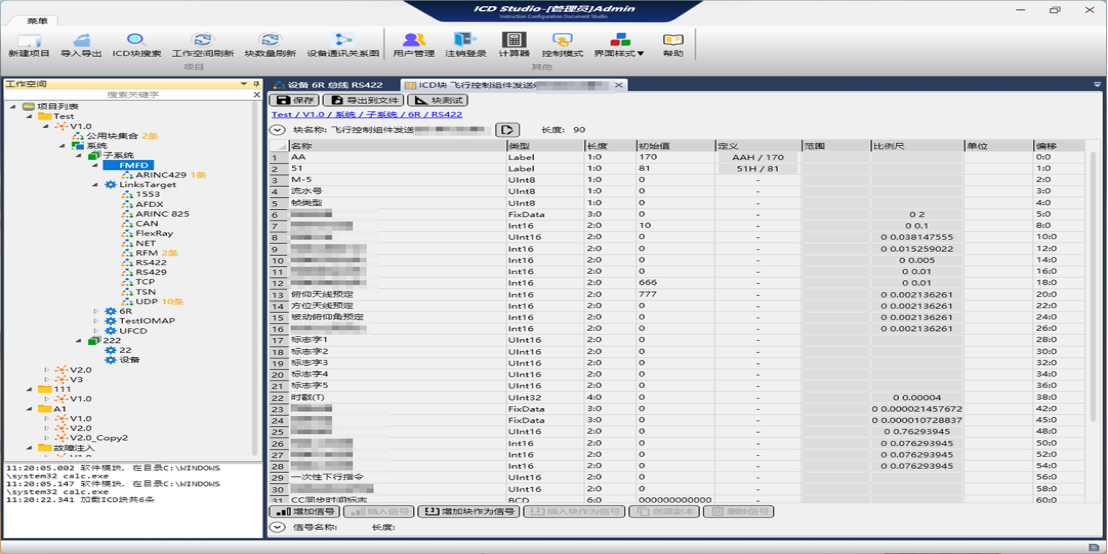The width and height of the screenshot is (1108, 554).
Task: Click the workspace 搜索关键字 search field
Action: [x=130, y=94]
